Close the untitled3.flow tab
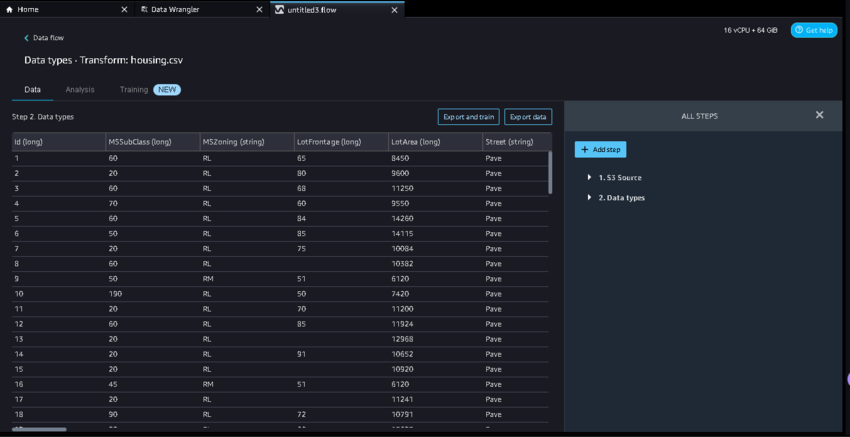Image resolution: width=850 pixels, height=437 pixels. 394,10
